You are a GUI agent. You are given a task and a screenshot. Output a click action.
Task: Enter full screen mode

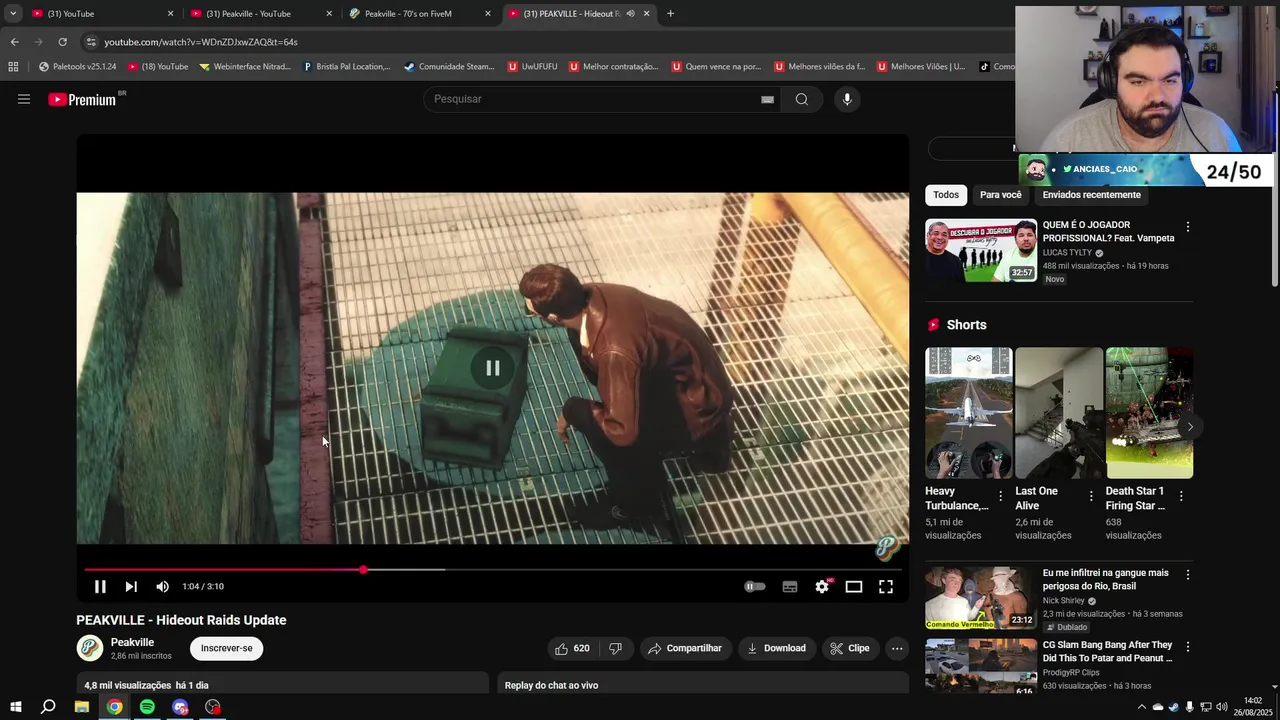pos(886,587)
